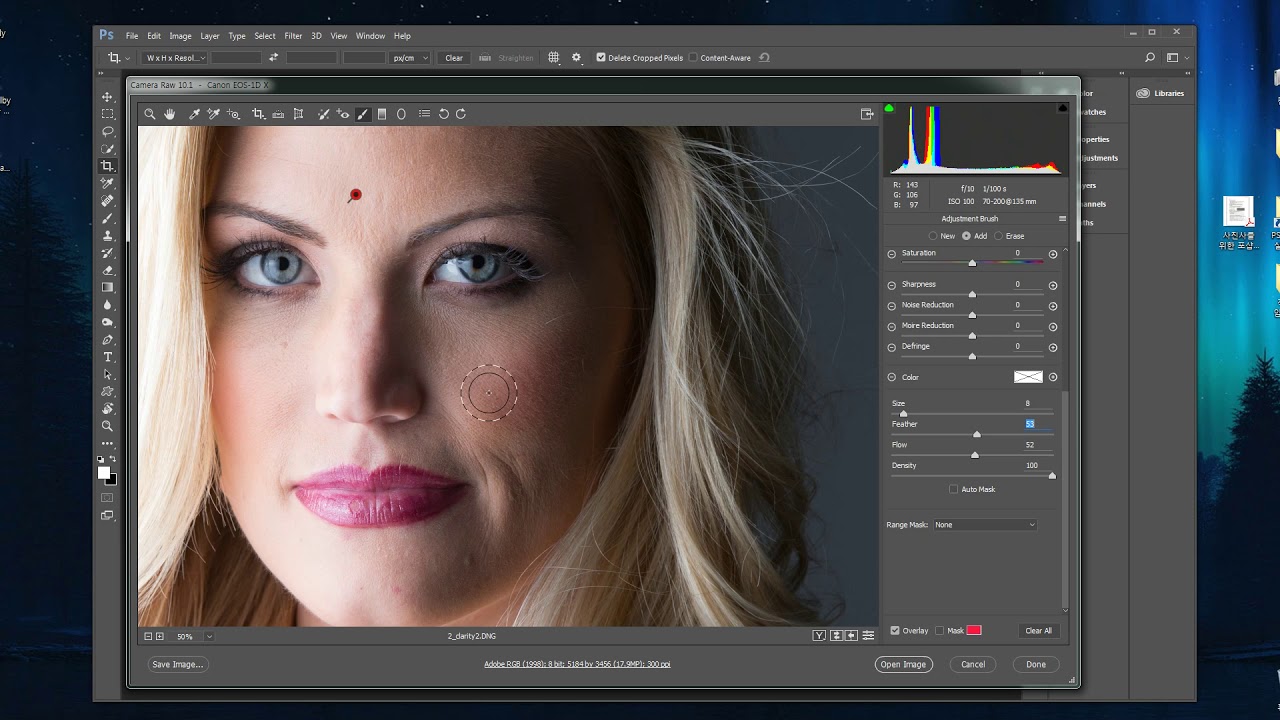
Task: Click the red Mask overlay color swatch
Action: coord(974,631)
